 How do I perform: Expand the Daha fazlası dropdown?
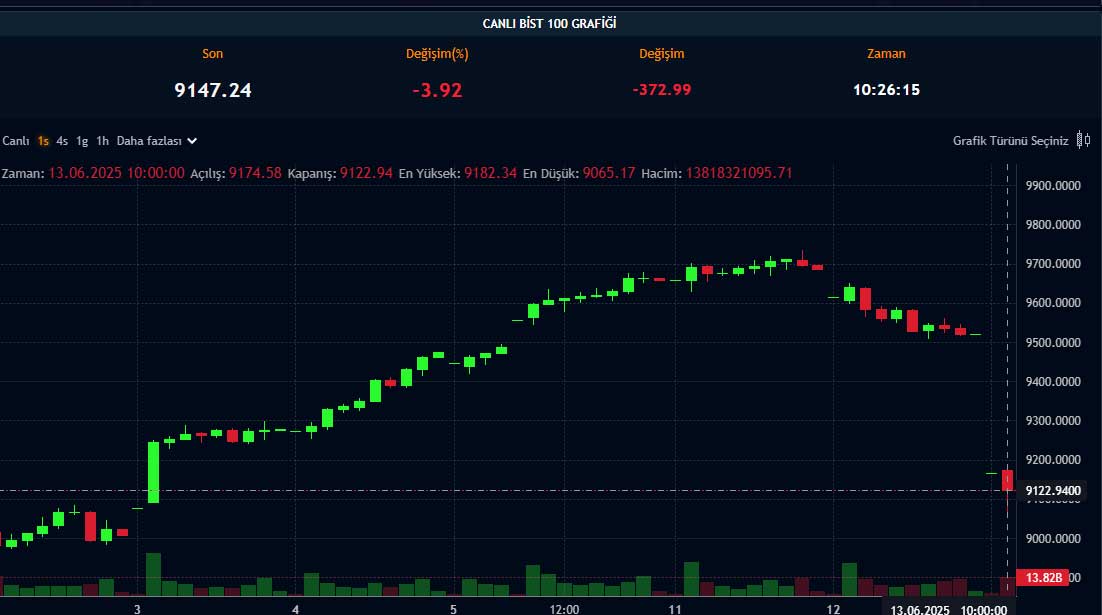pyautogui.click(x=157, y=141)
